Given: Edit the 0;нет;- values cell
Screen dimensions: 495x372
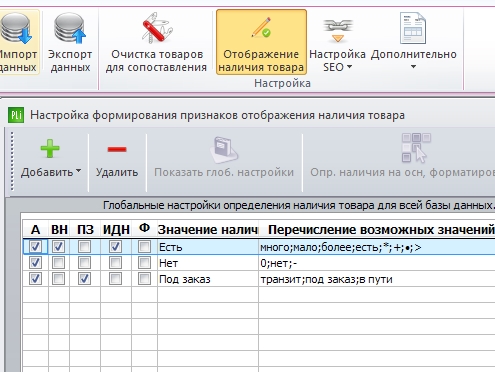Looking at the screenshot, I should [377, 263].
